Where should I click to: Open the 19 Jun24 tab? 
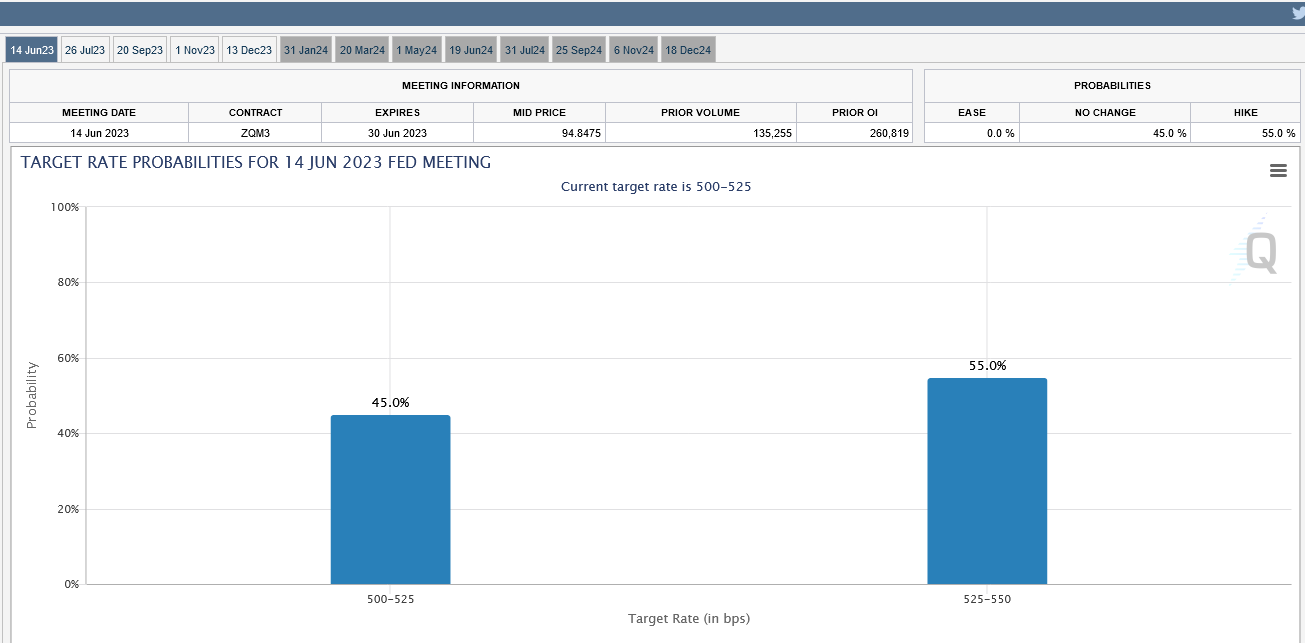[x=470, y=50]
